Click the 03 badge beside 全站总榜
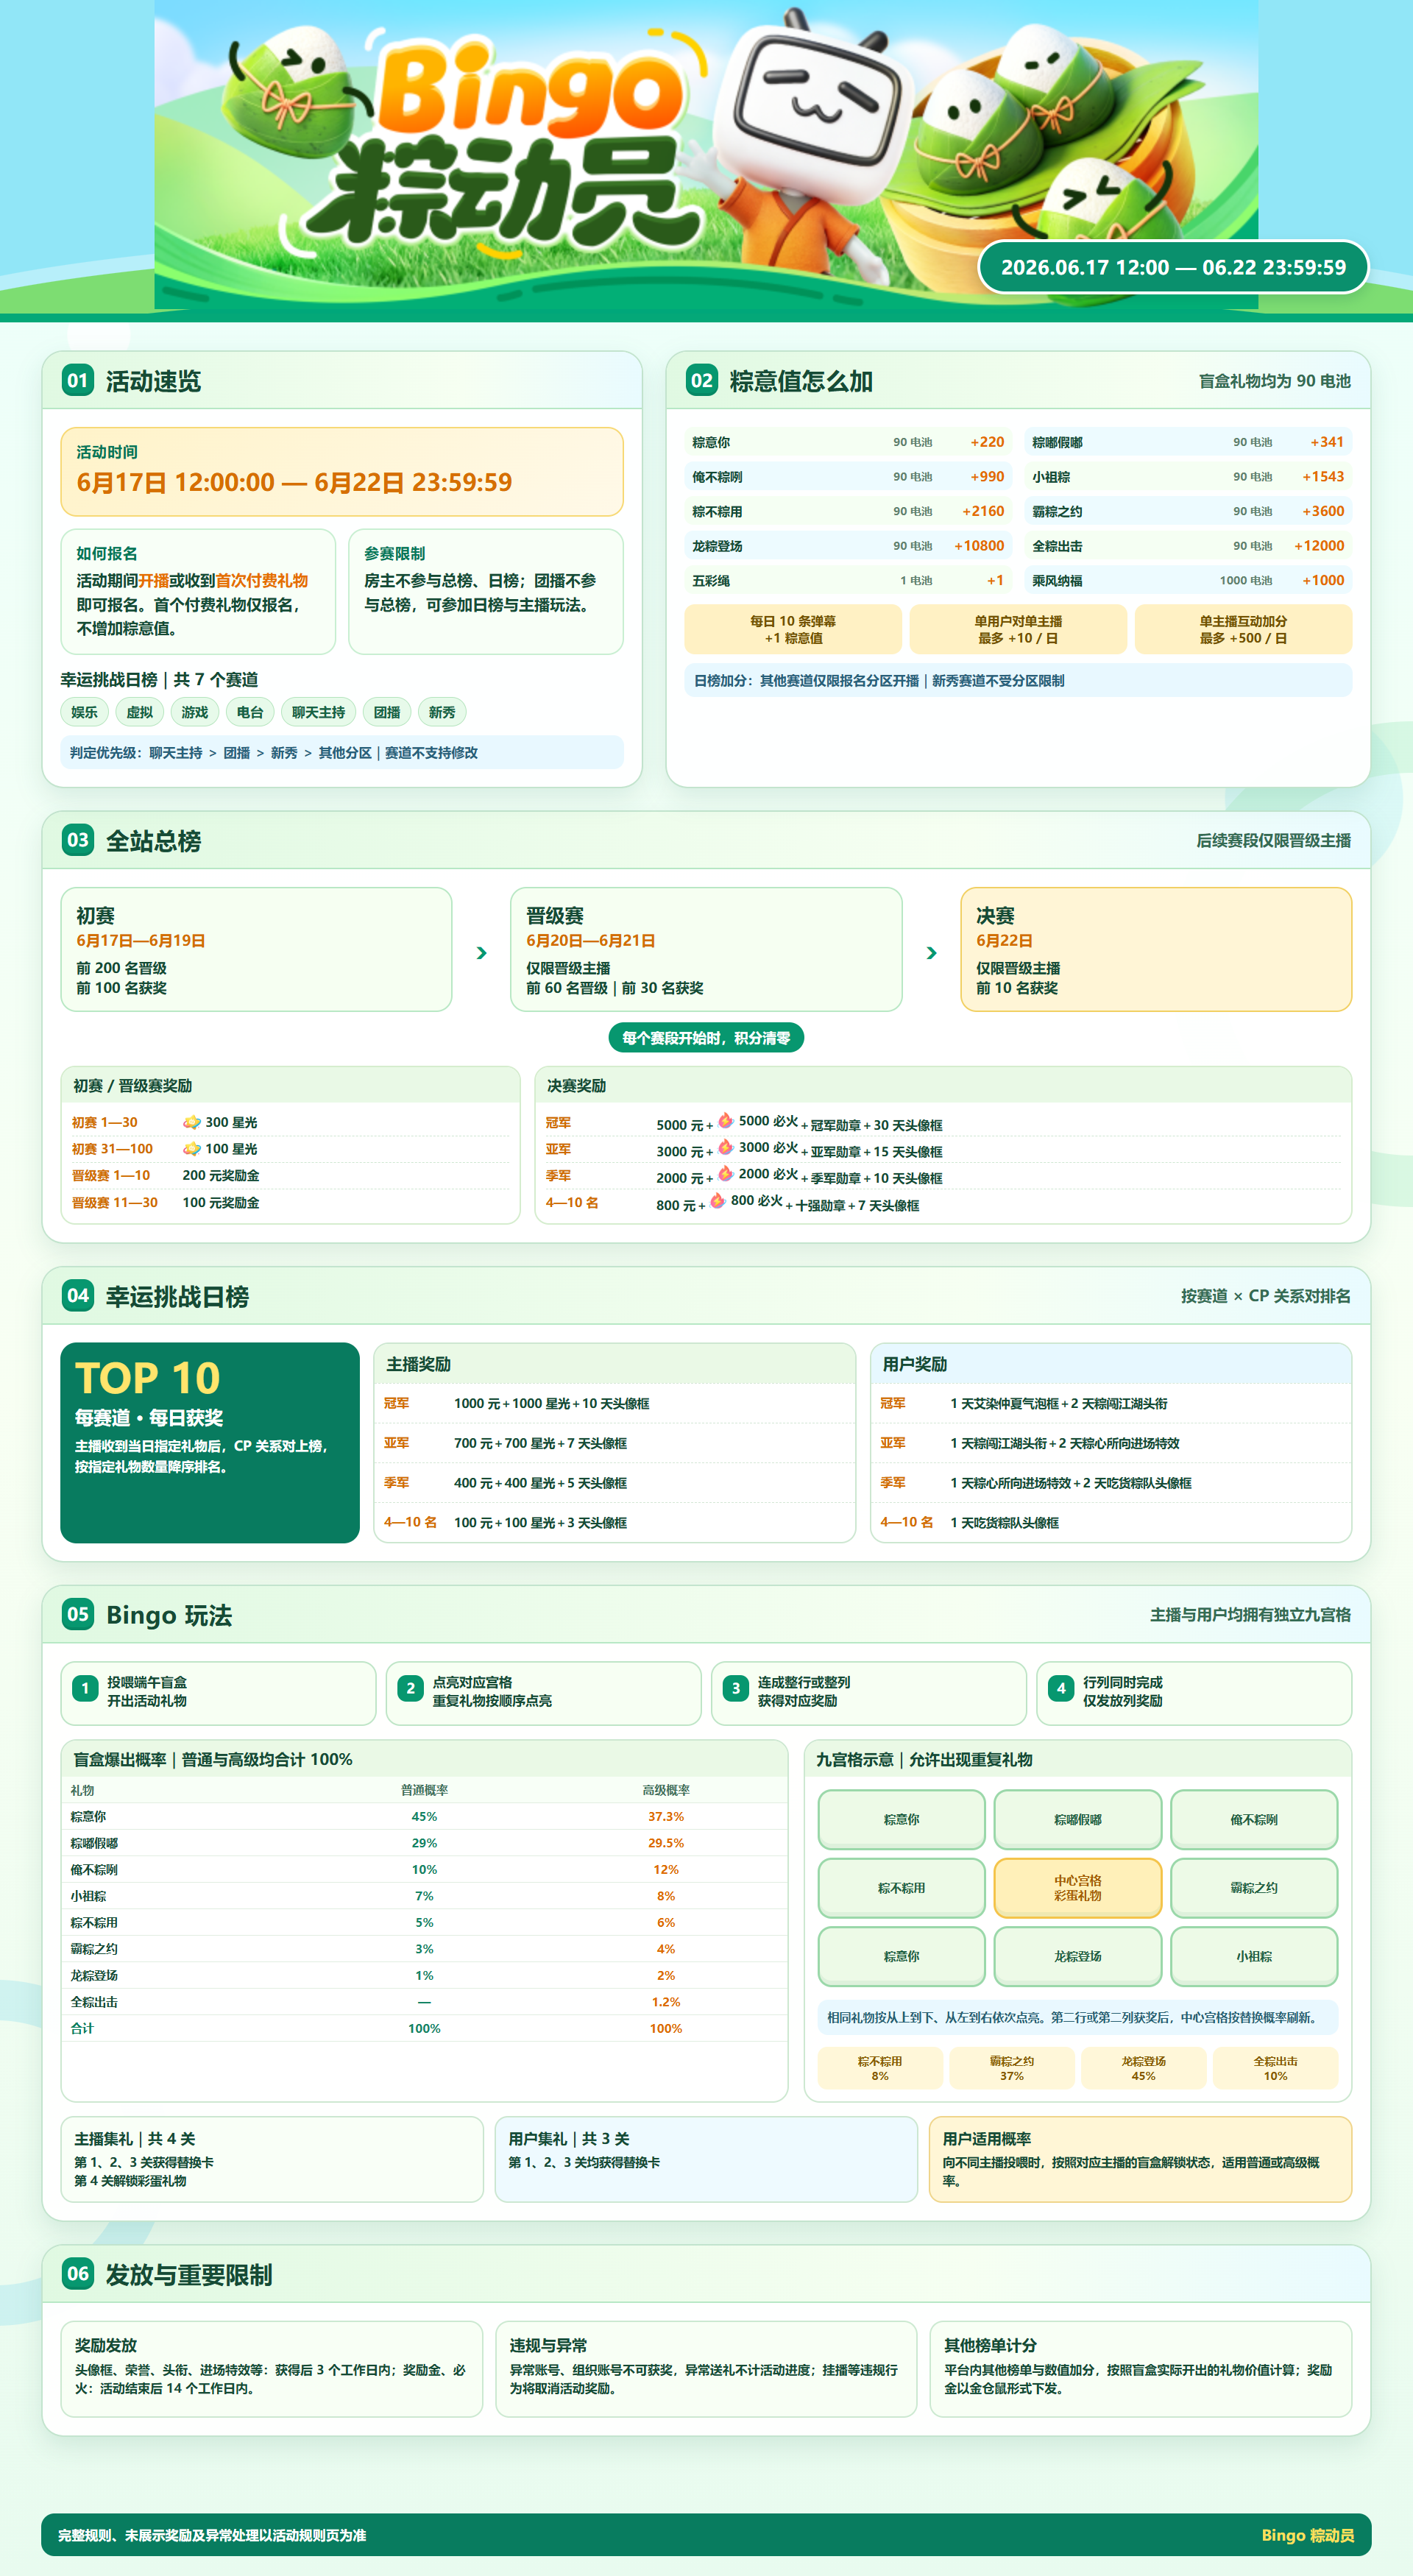Viewport: 1413px width, 2576px height. [x=78, y=840]
